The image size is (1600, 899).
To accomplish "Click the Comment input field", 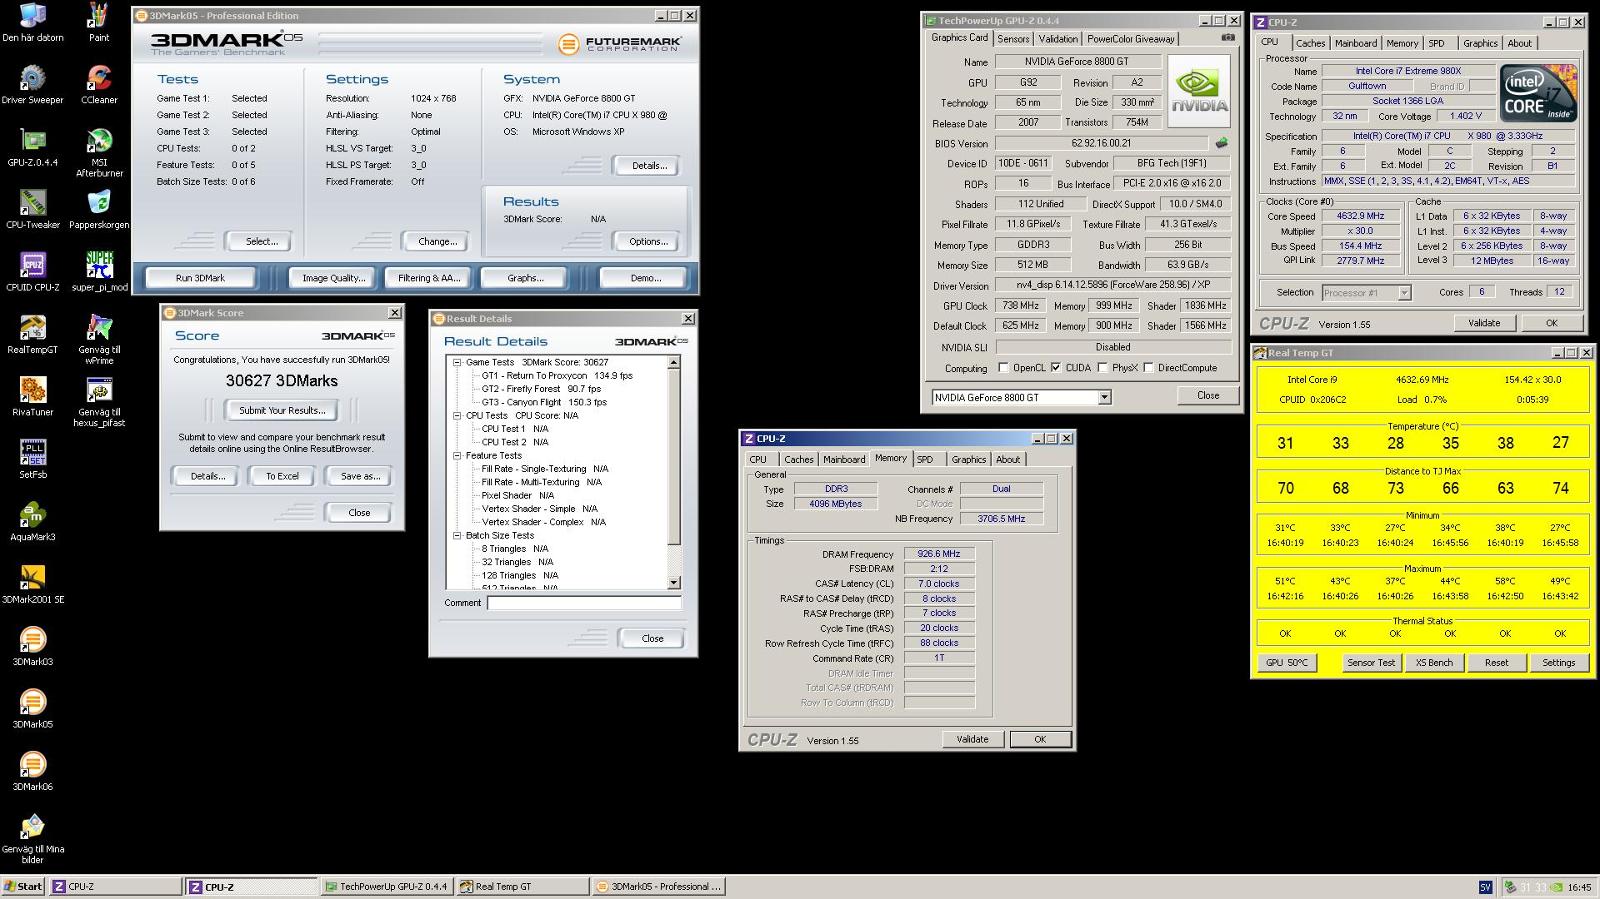I will coord(584,603).
